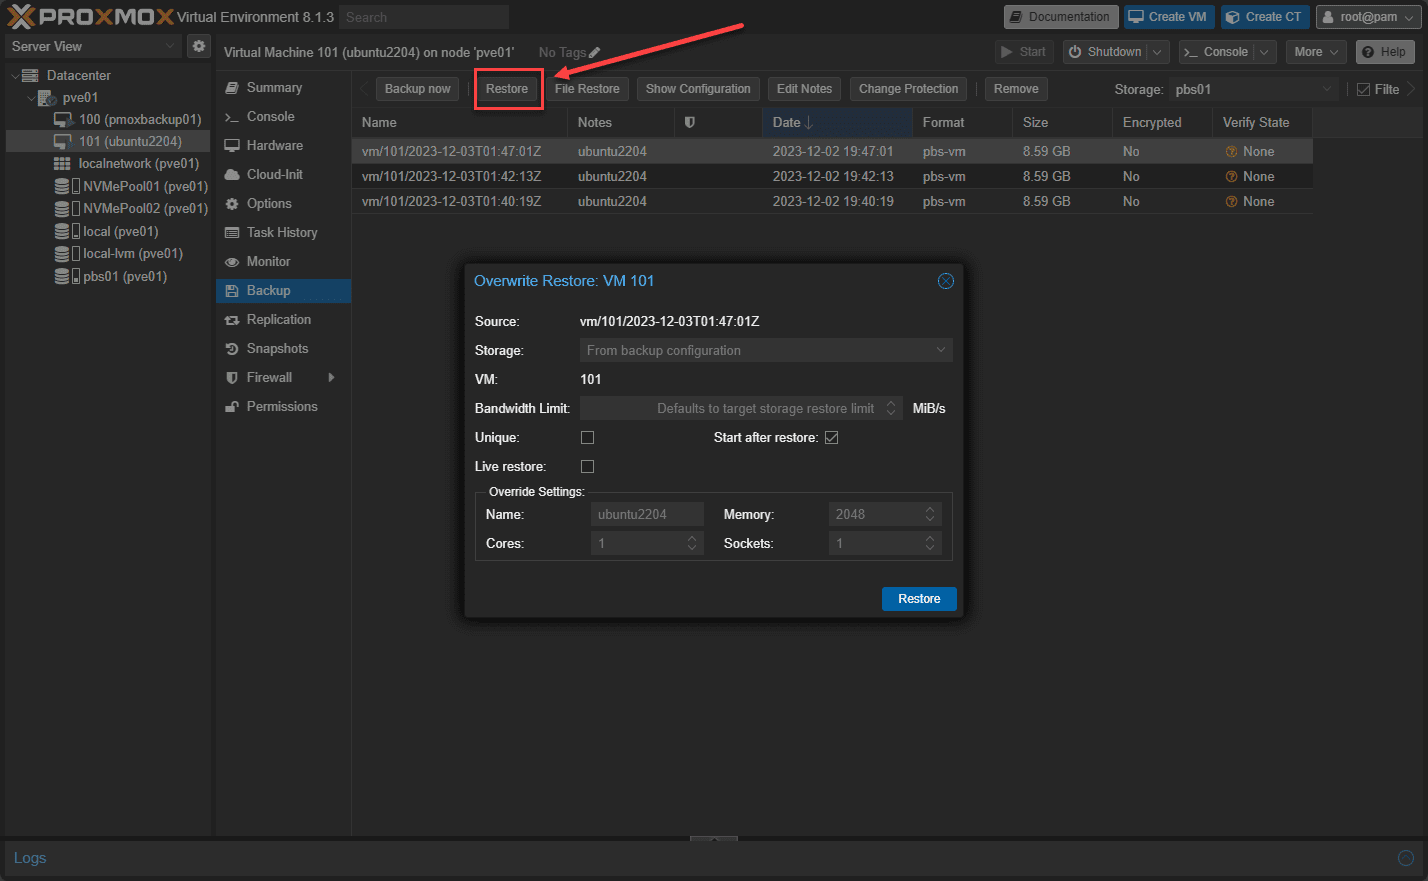
Task: Open the Task History tab
Action: (281, 232)
